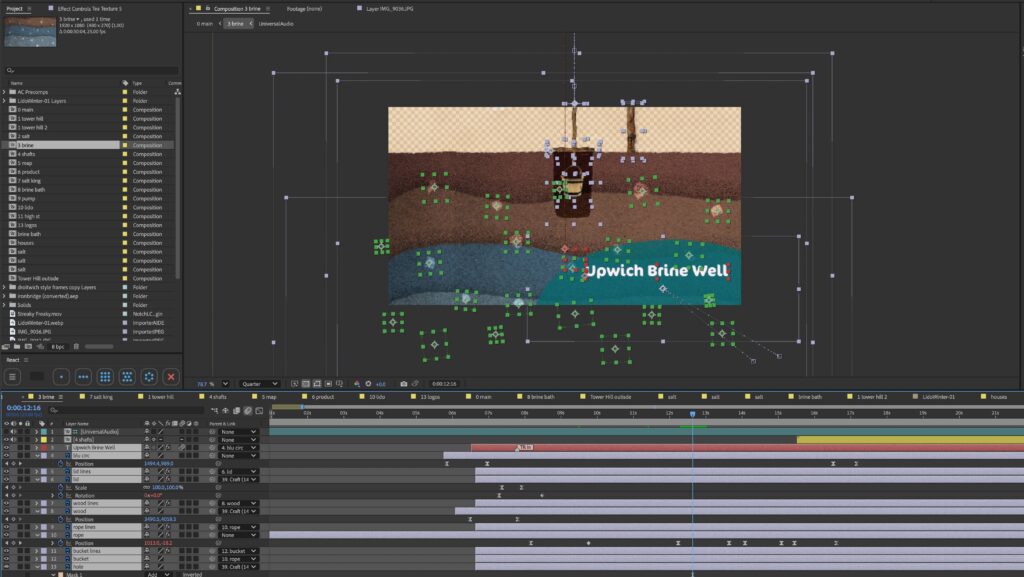Viewport: 1024px width, 577px height.
Task: Click UniversalAudio in composition breadcrumb
Action: pyautogui.click(x=276, y=23)
